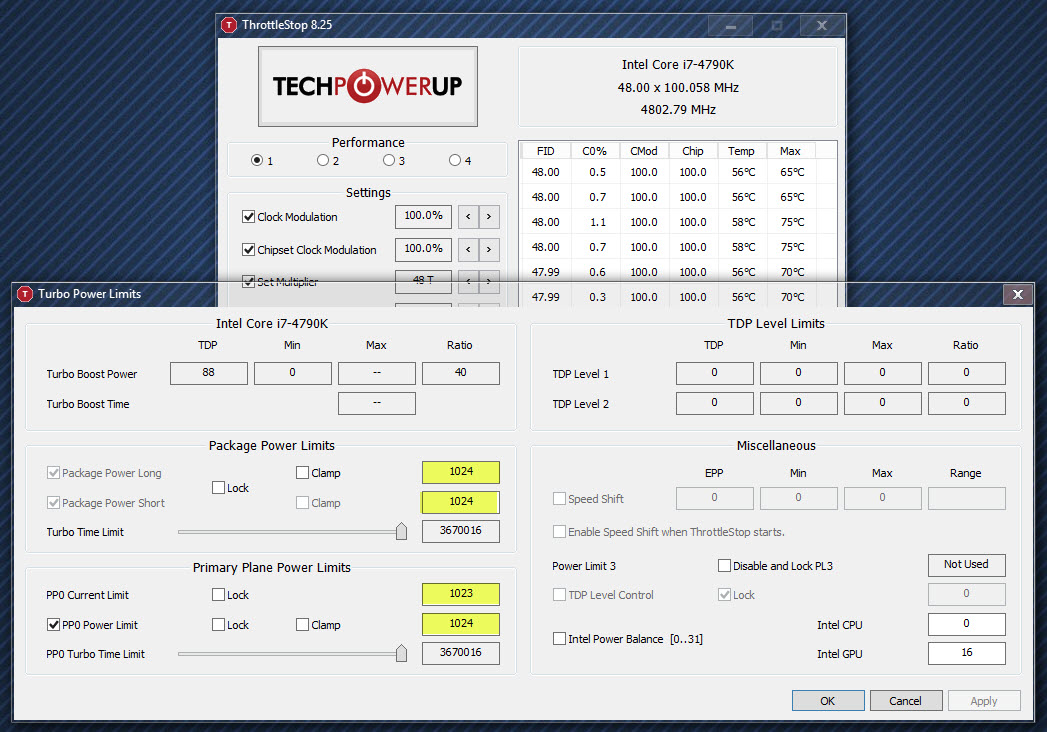The height and width of the screenshot is (732, 1047).
Task: Click the Clock Modulation 100.0% value box
Action: 423,216
